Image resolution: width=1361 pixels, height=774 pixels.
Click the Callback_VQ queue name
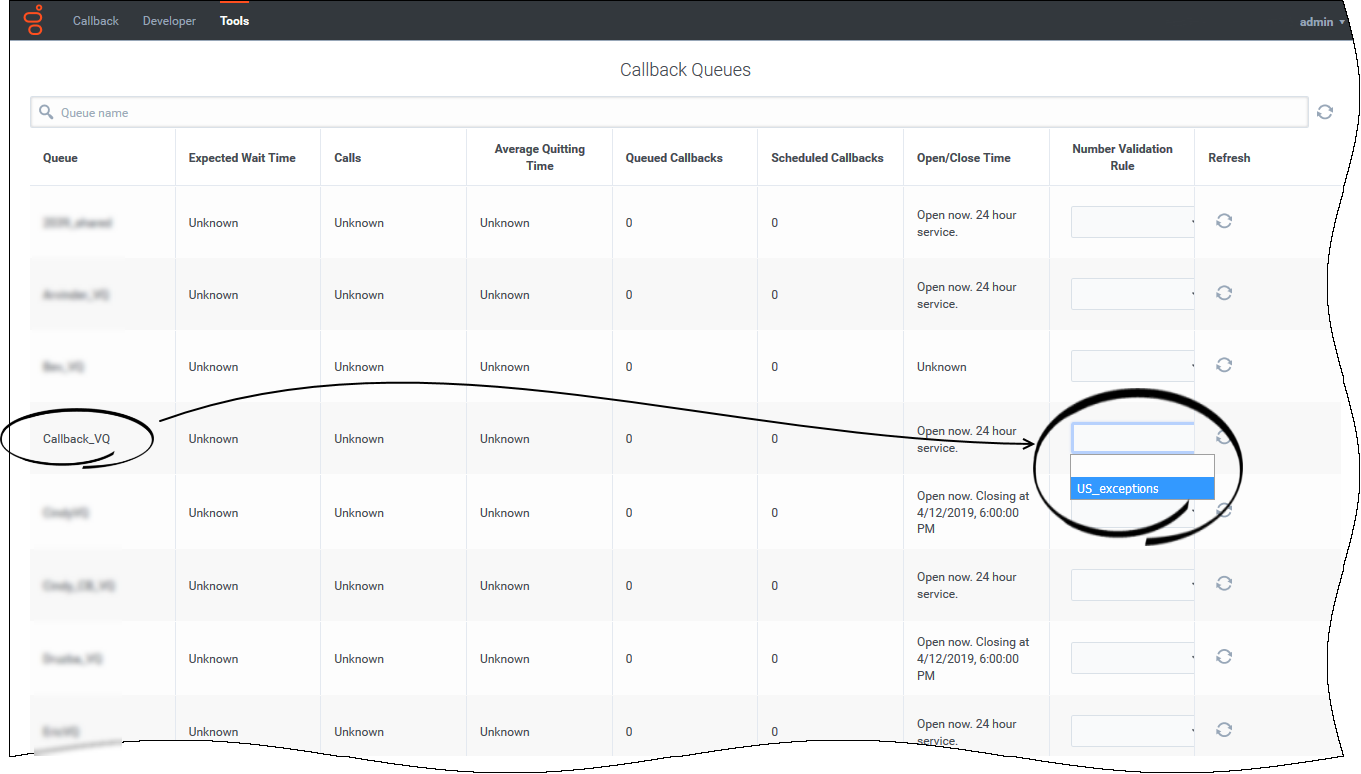tap(77, 439)
